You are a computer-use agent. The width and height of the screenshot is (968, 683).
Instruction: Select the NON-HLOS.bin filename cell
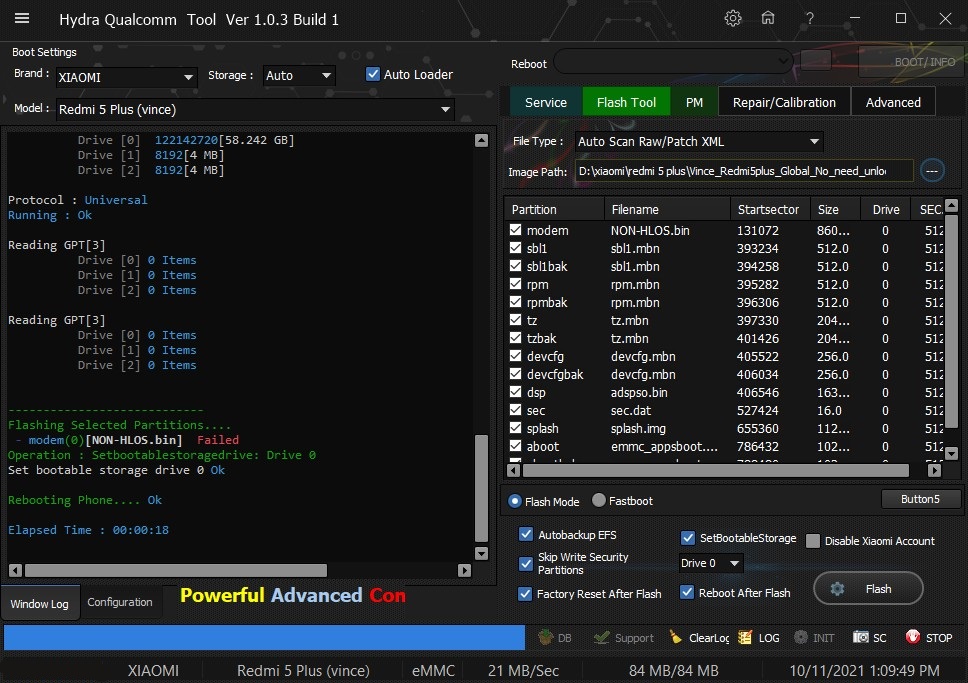point(650,230)
